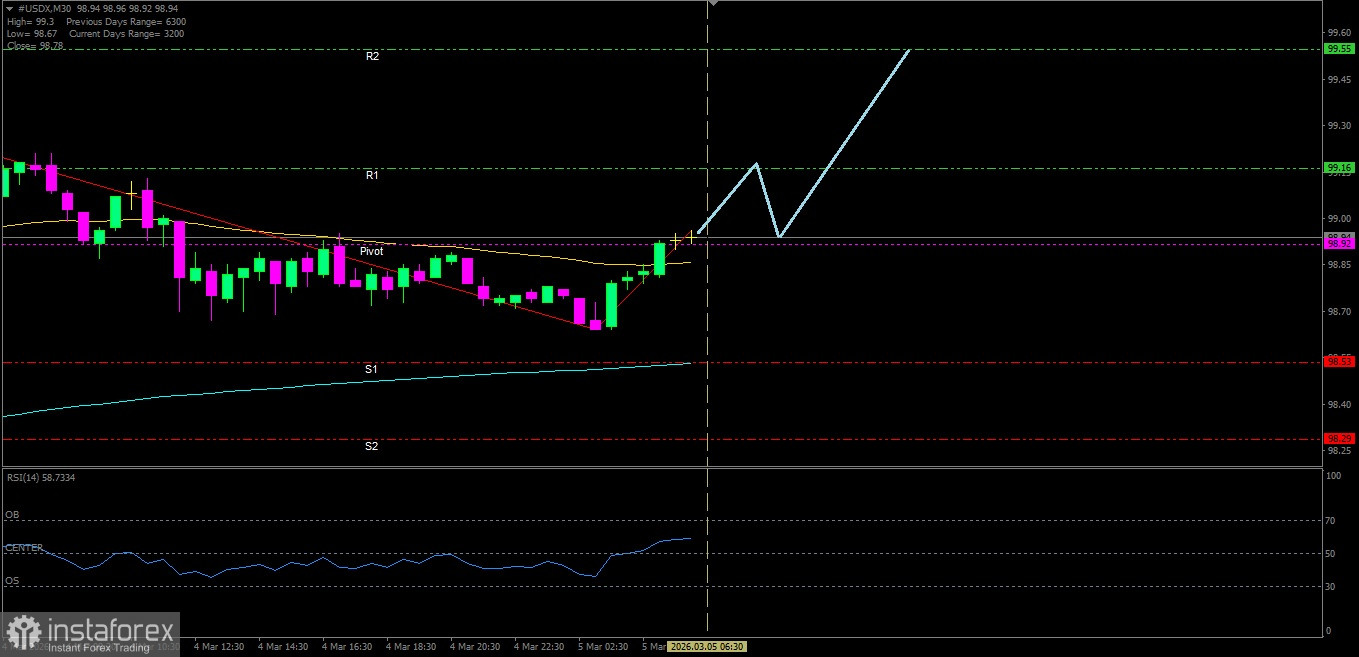Click 98.85 on the price scale
Viewport: 1359px width, 657px height.
point(1338,265)
